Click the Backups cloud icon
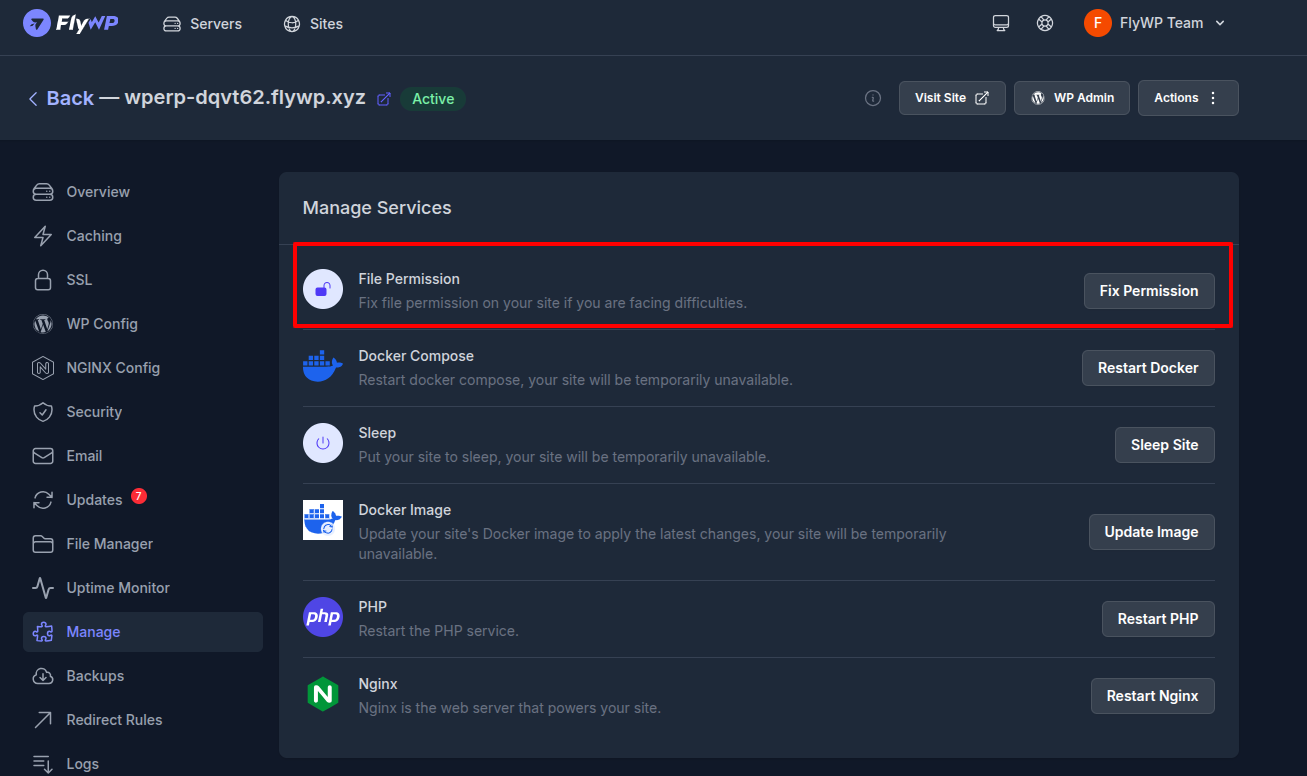1307x776 pixels. click(43, 676)
